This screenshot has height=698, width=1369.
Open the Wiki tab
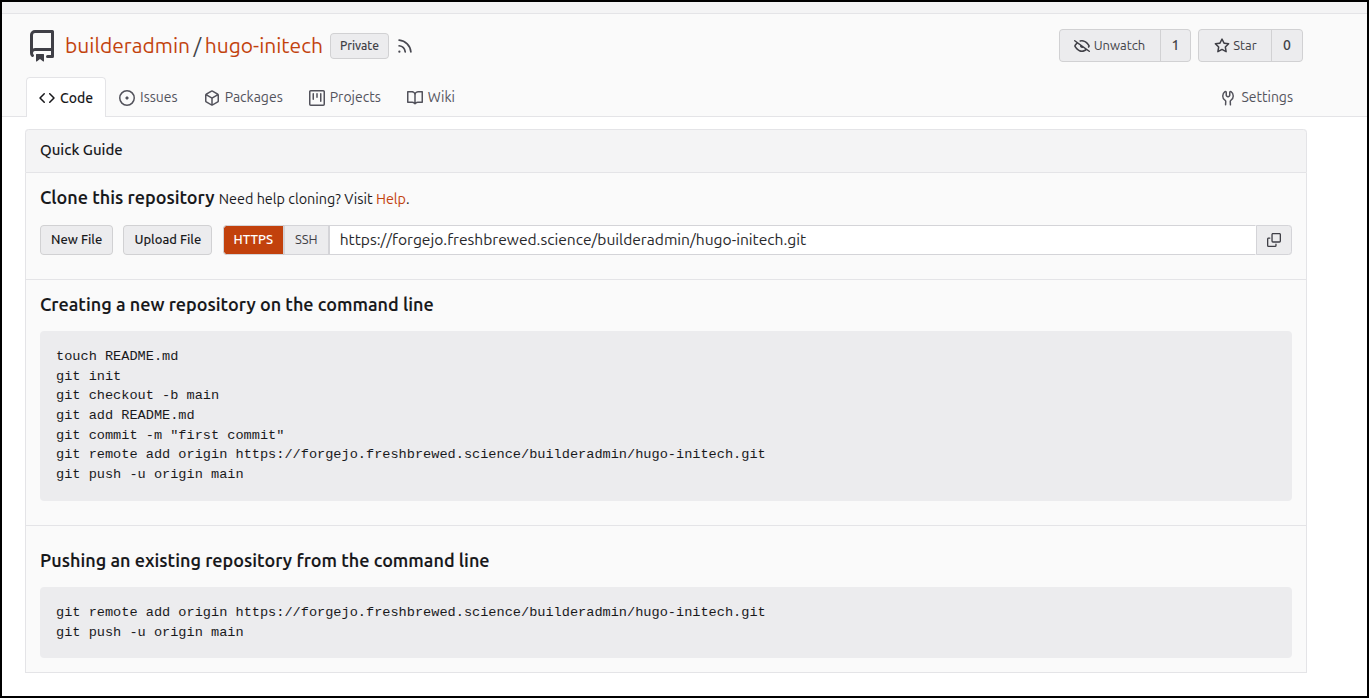pos(430,97)
